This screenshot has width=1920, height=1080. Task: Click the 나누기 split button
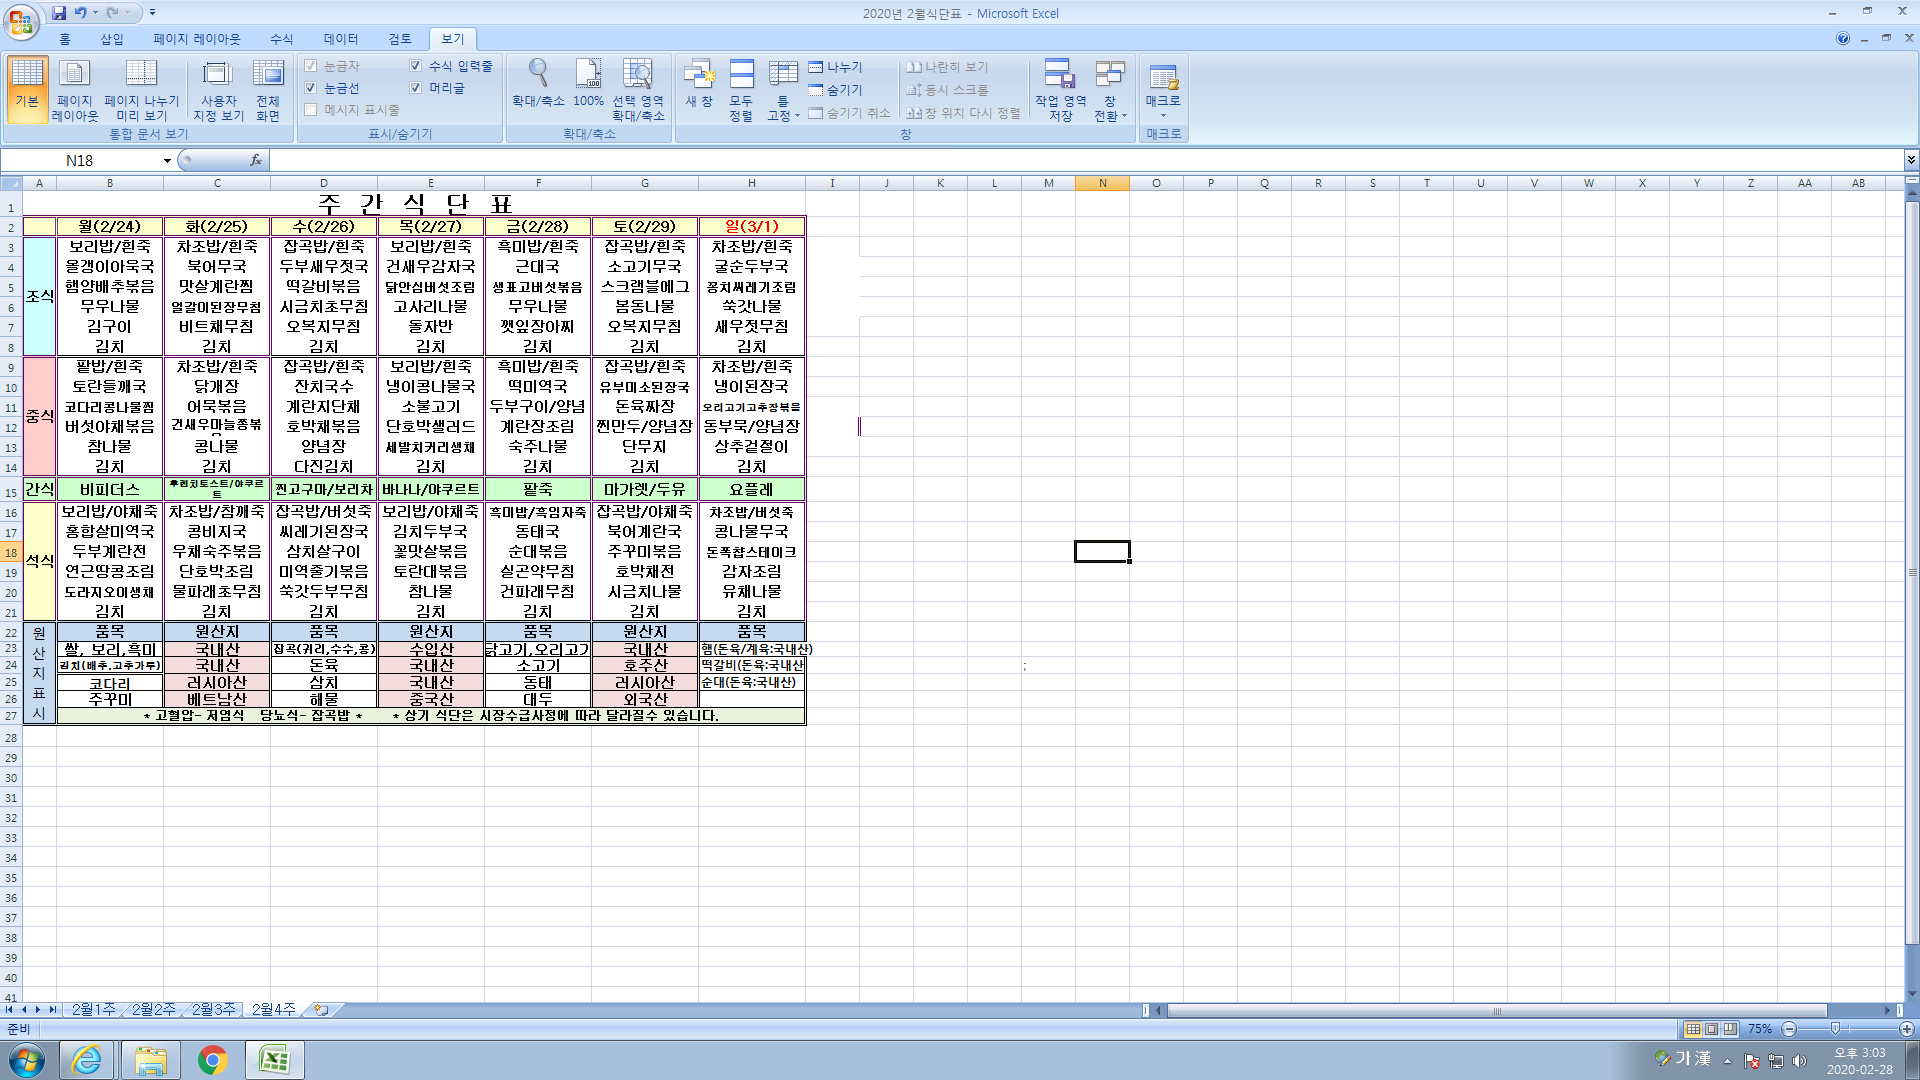click(x=835, y=67)
